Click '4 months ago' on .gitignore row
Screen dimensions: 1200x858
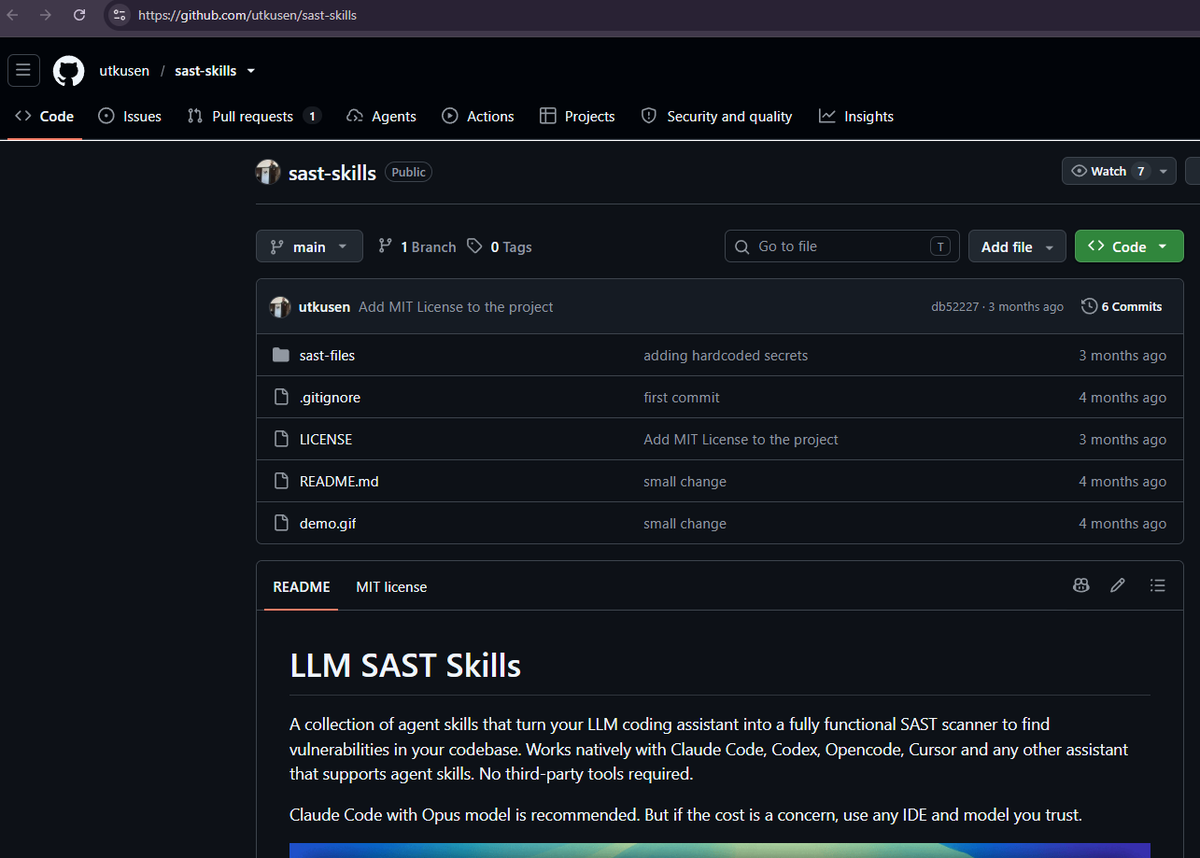(x=1122, y=397)
